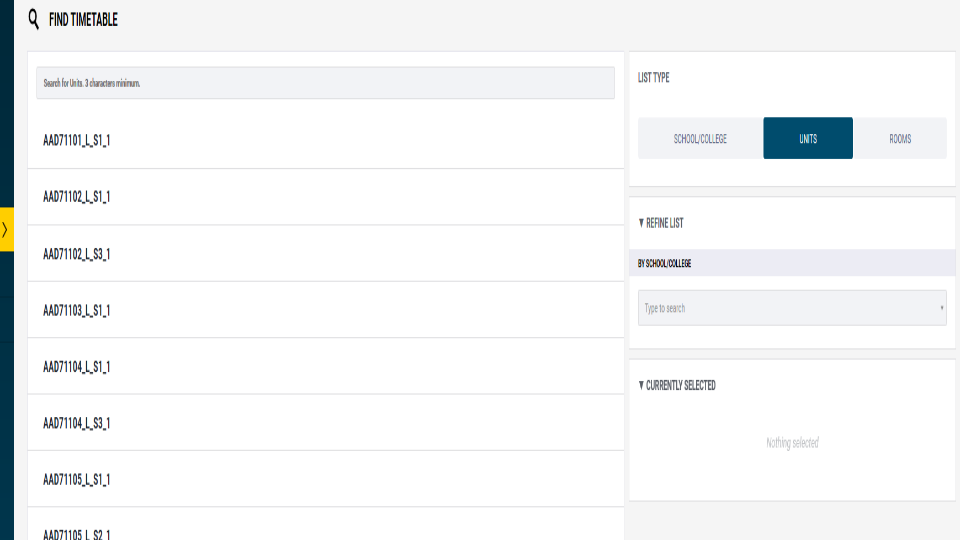Select unit AAD71101_L_S1_1

pyautogui.click(x=326, y=141)
